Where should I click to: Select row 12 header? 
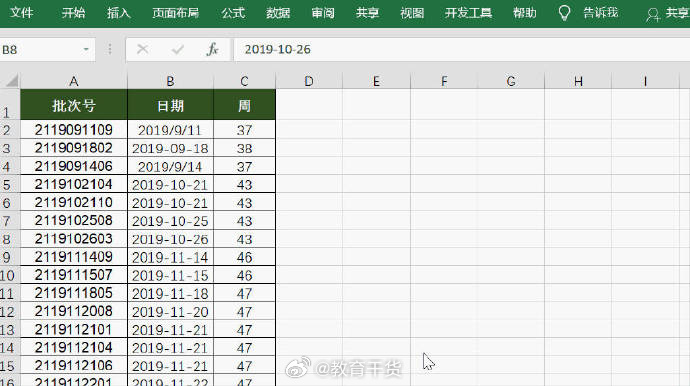click(x=10, y=311)
